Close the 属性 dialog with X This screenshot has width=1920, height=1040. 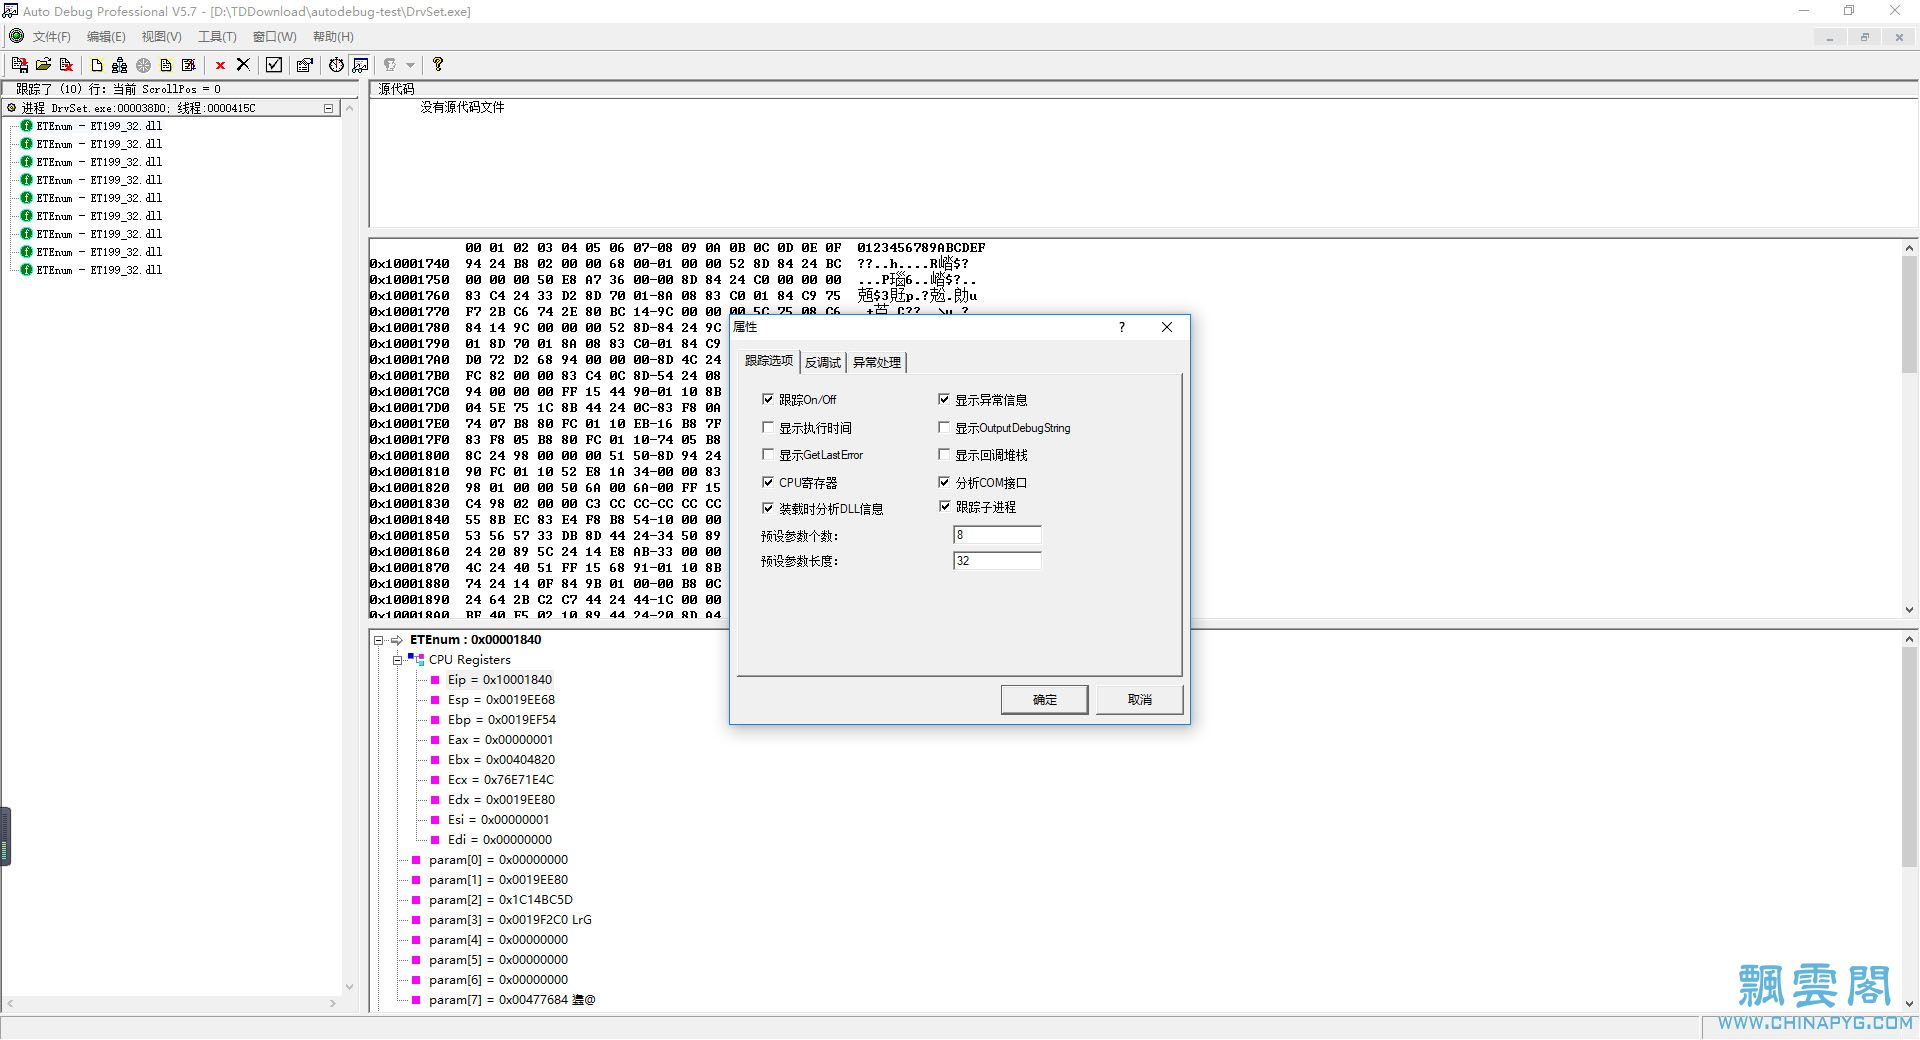pos(1166,327)
